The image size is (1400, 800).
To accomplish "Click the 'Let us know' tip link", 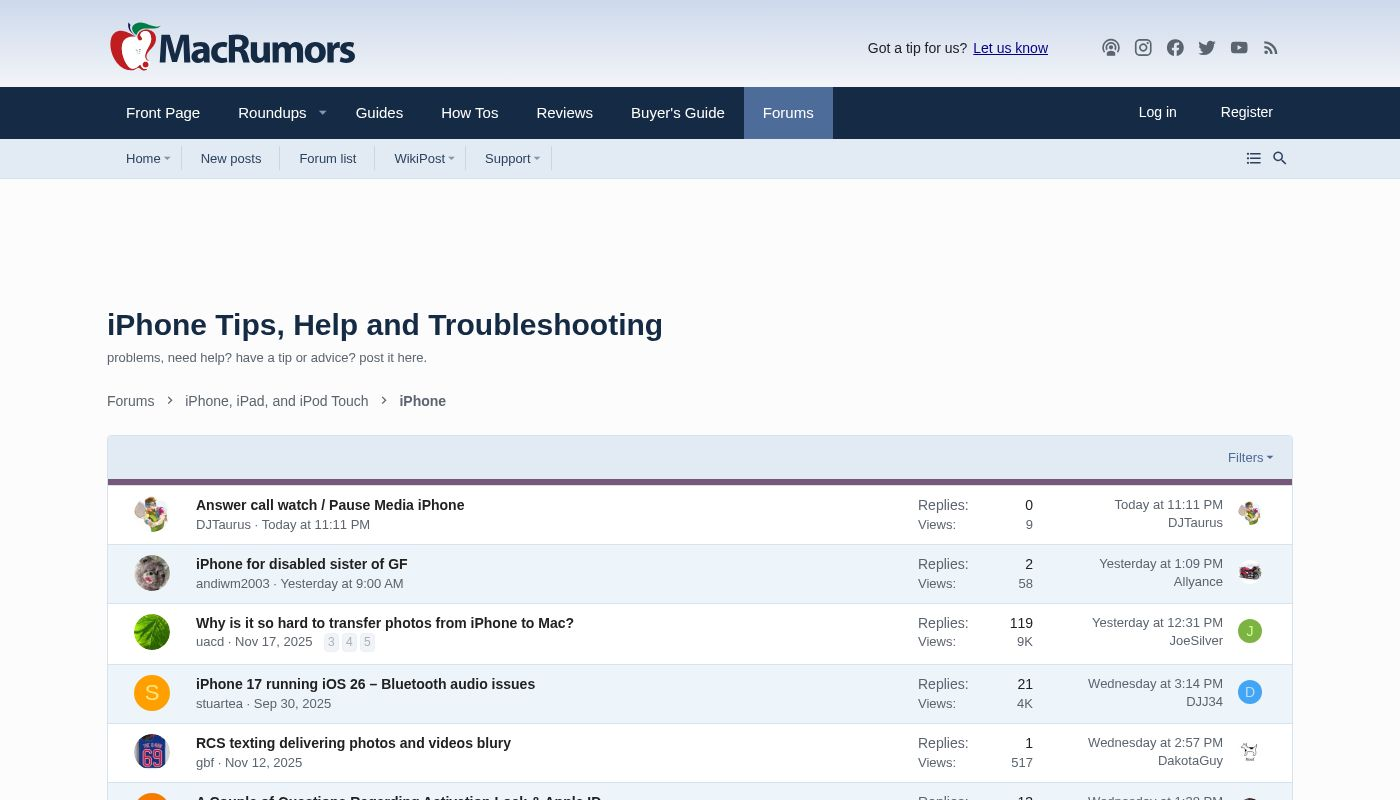I will pos(1010,48).
